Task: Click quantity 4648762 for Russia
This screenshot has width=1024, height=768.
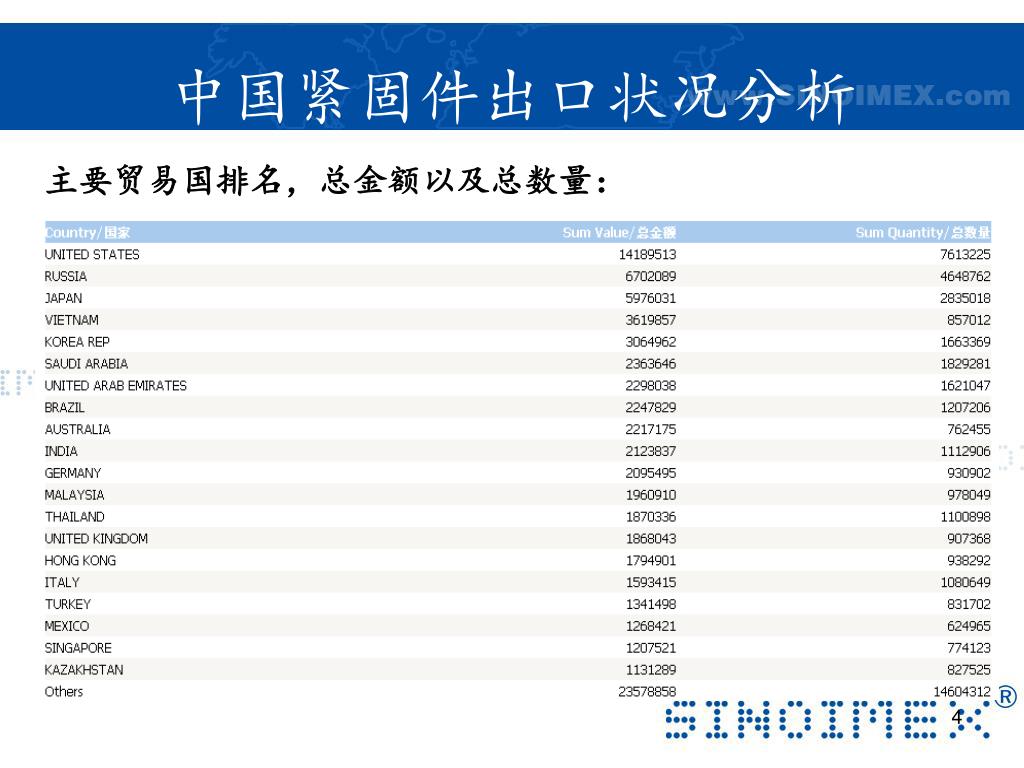Action: click(x=965, y=276)
